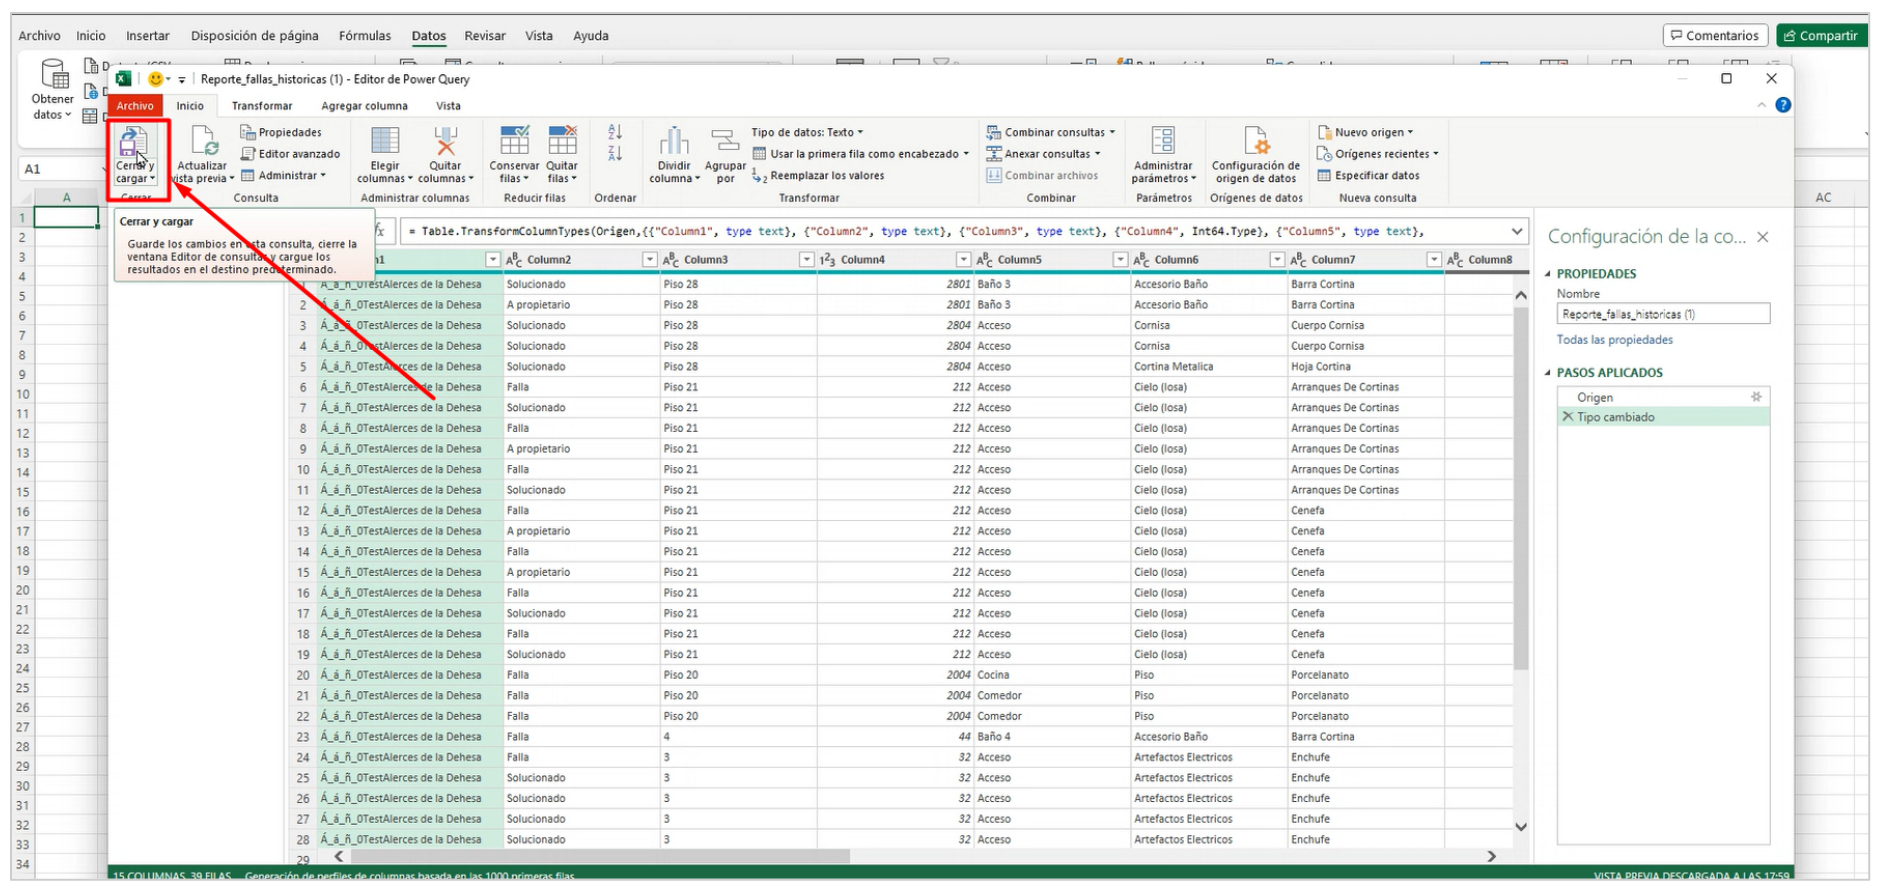Open Administrar parámetros icon
The width and height of the screenshot is (1878, 890).
1163,141
